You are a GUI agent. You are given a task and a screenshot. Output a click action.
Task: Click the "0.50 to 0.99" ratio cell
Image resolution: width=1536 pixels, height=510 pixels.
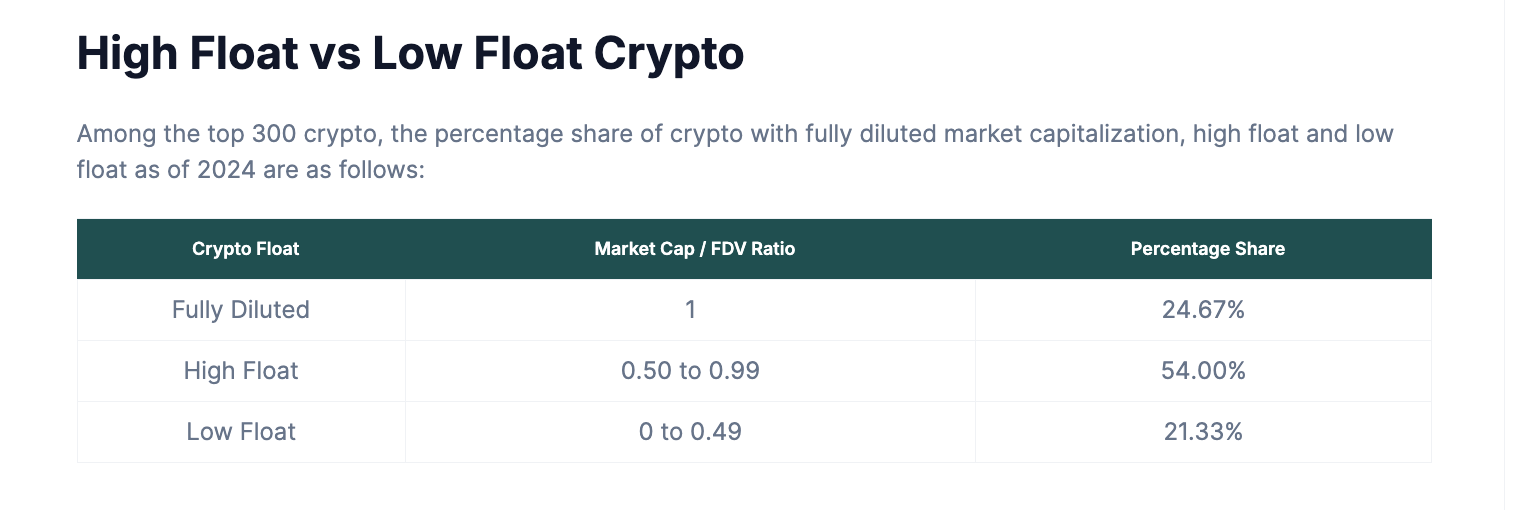[x=690, y=371]
